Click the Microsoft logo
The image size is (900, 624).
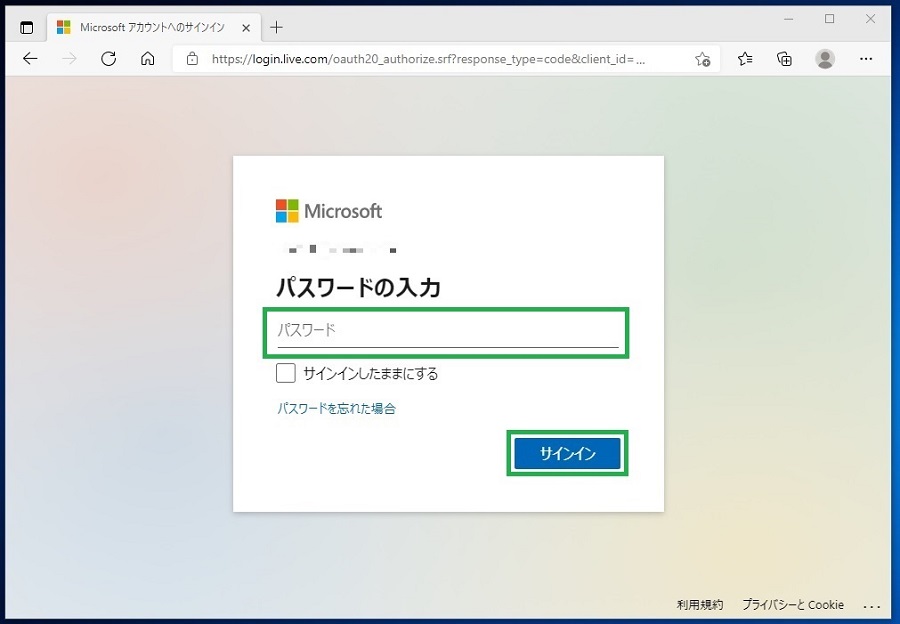[328, 211]
